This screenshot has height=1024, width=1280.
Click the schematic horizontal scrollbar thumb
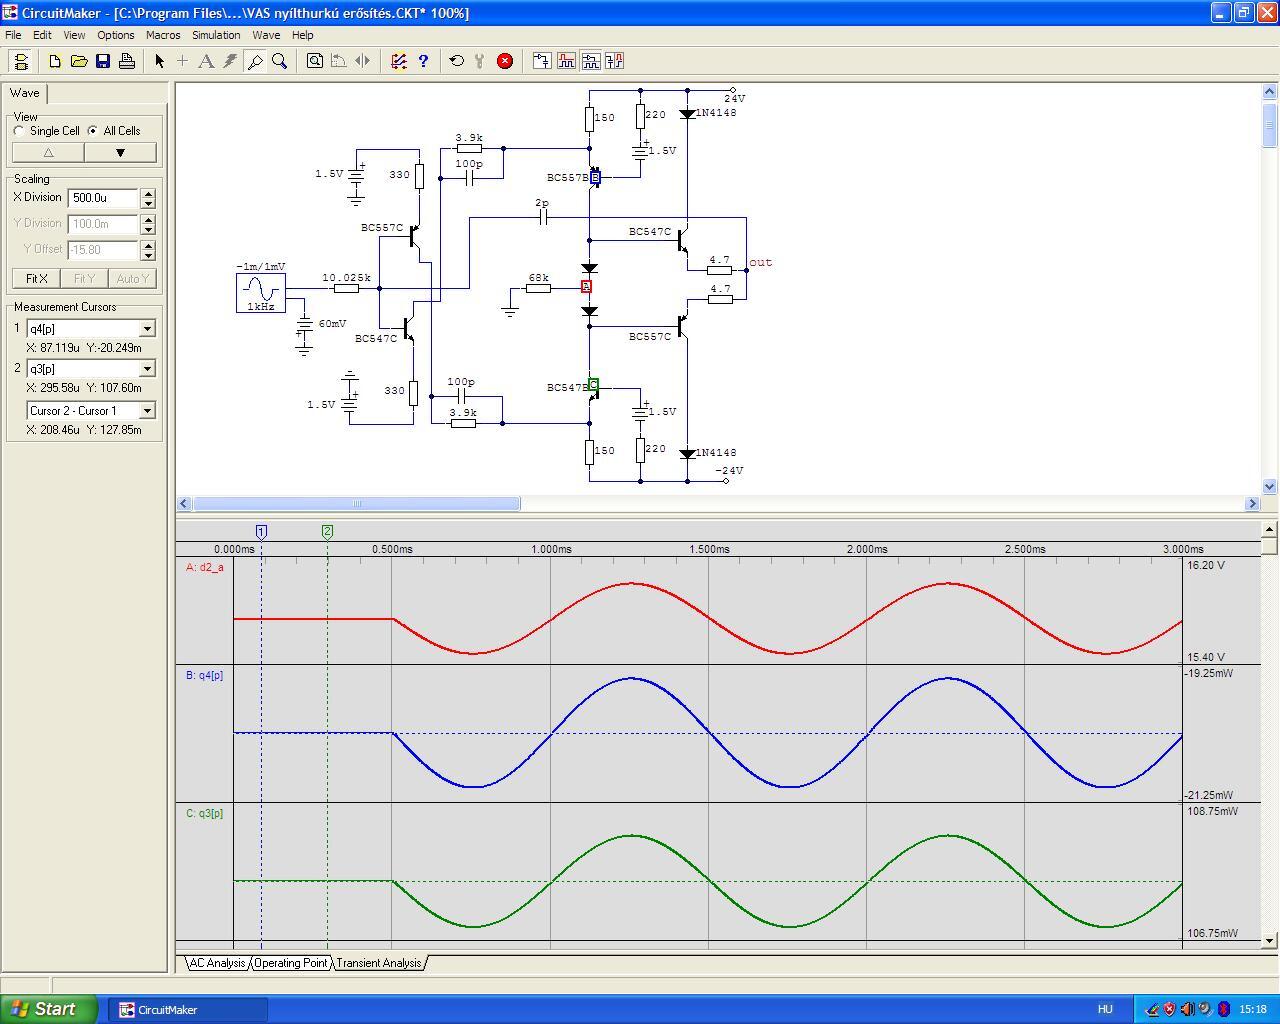(356, 504)
